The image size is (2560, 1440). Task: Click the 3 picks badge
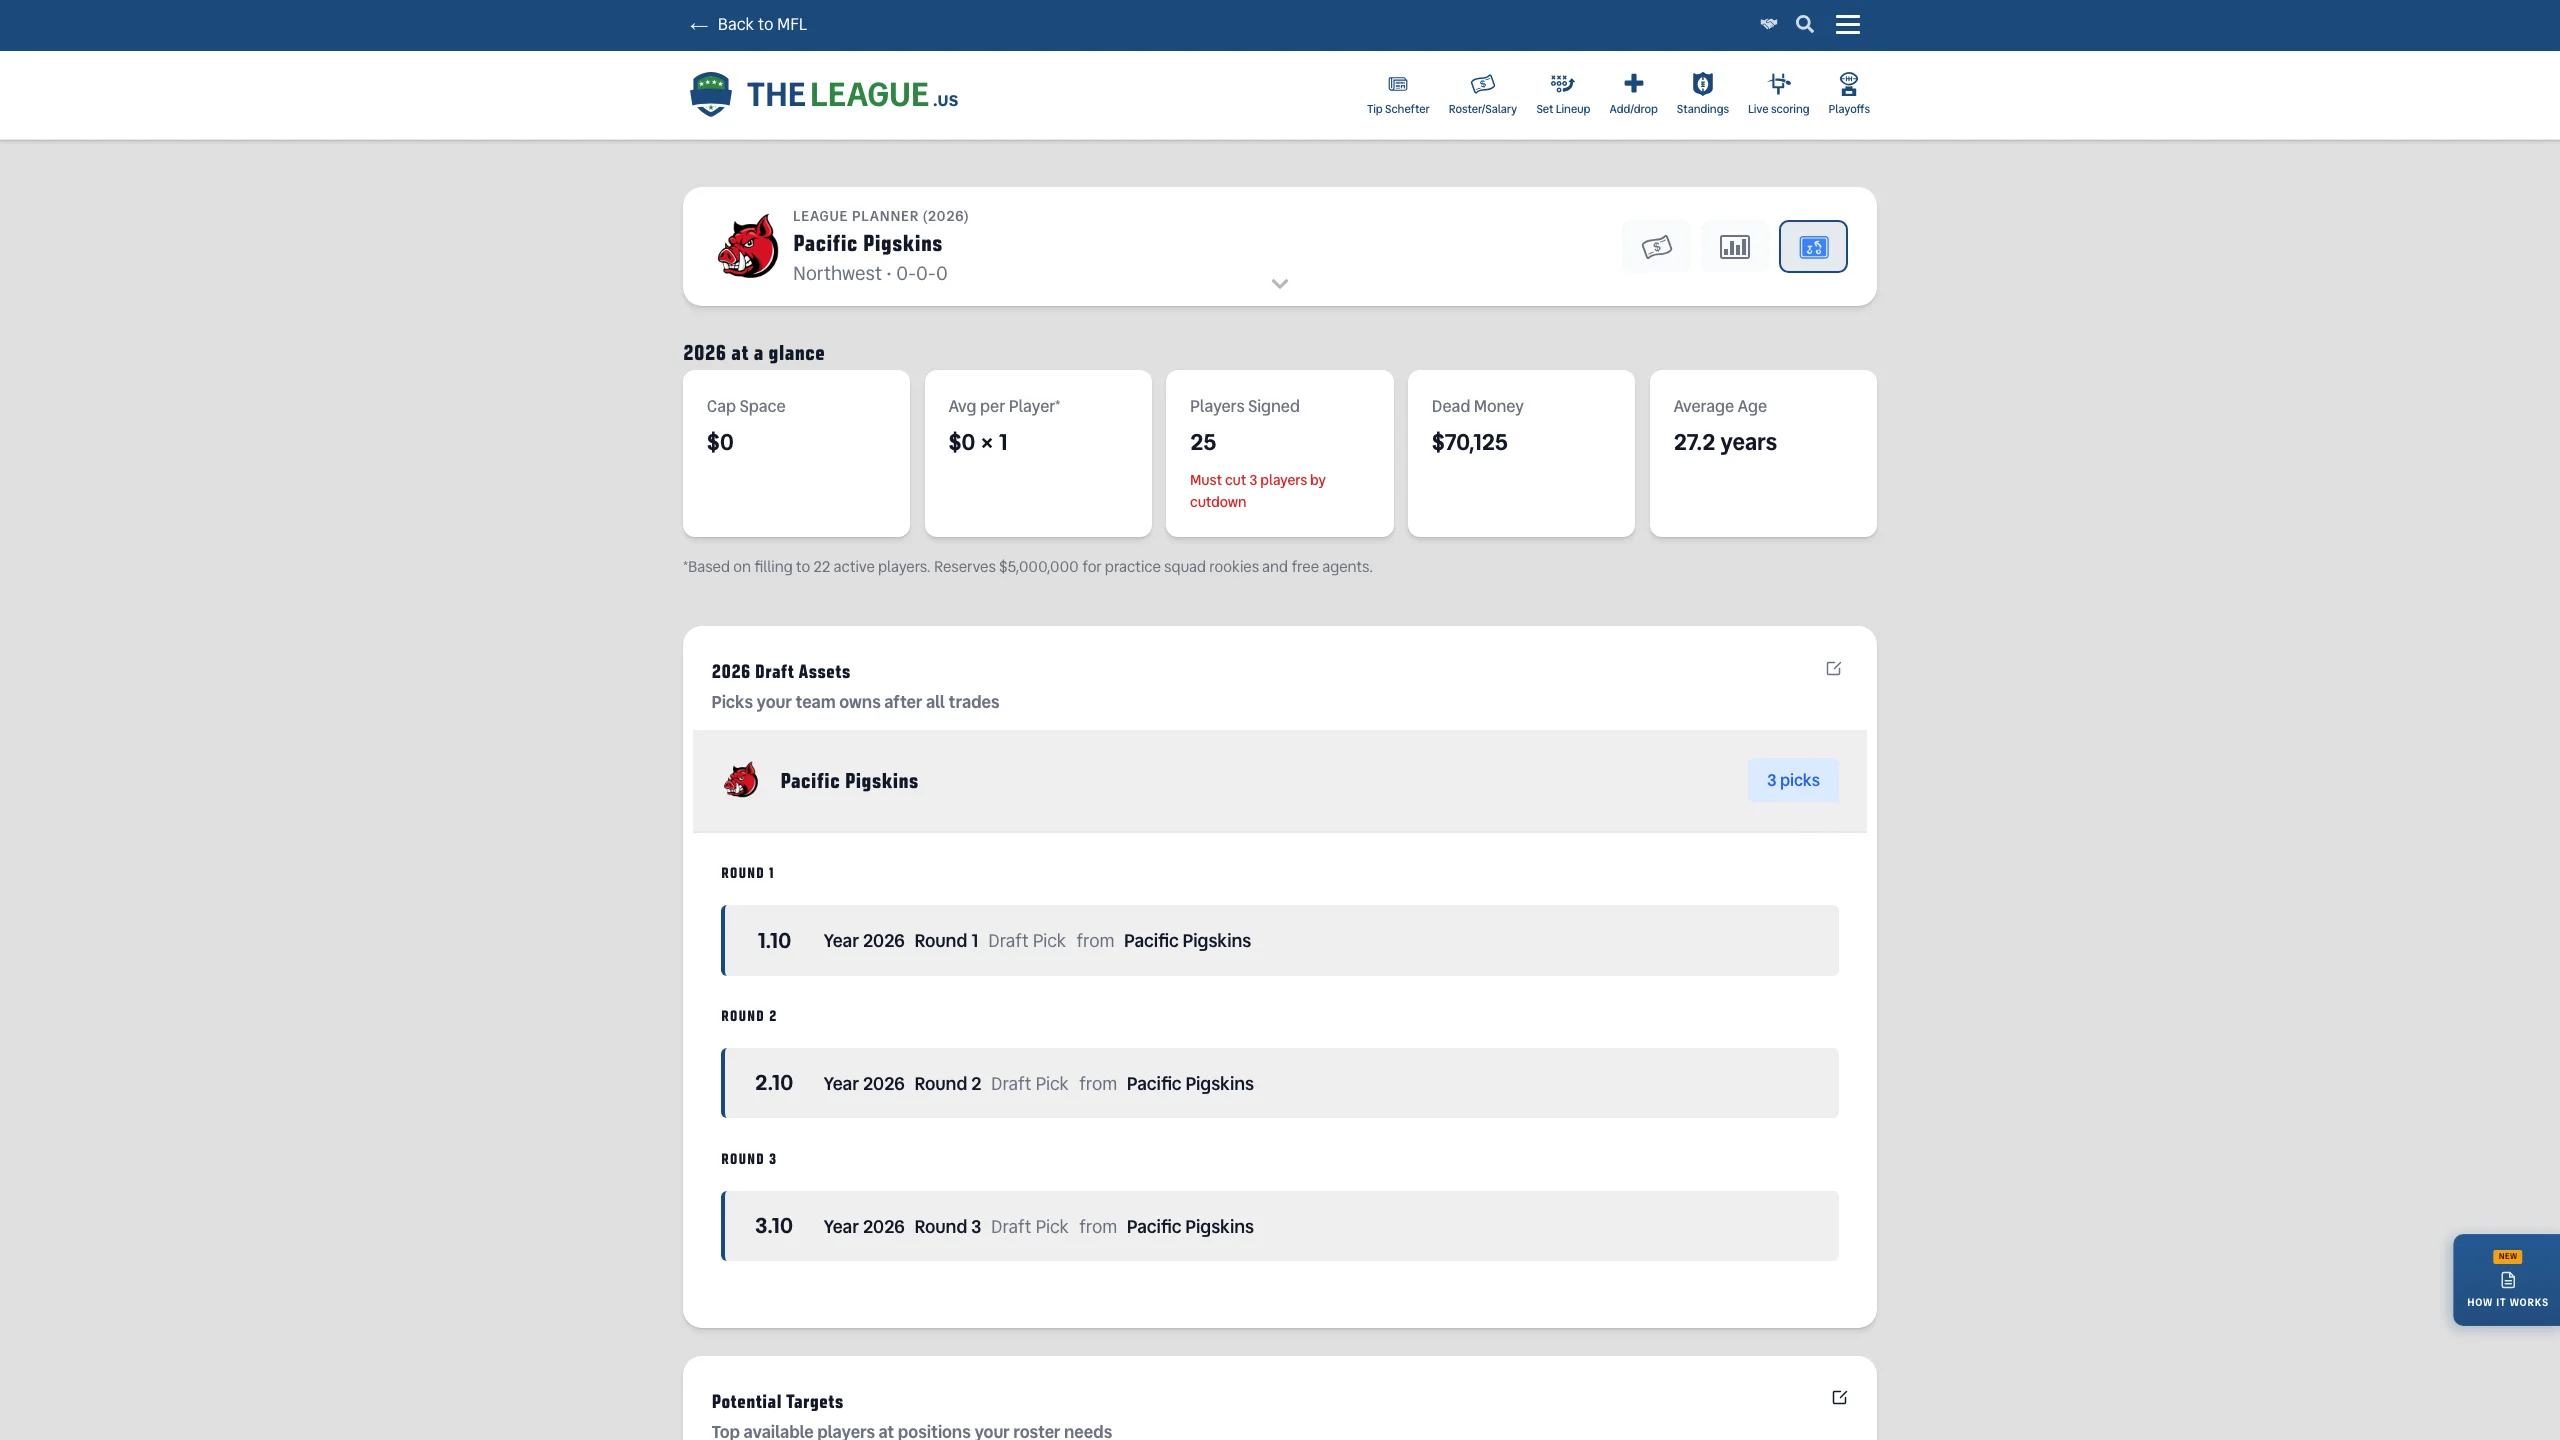click(x=1793, y=780)
